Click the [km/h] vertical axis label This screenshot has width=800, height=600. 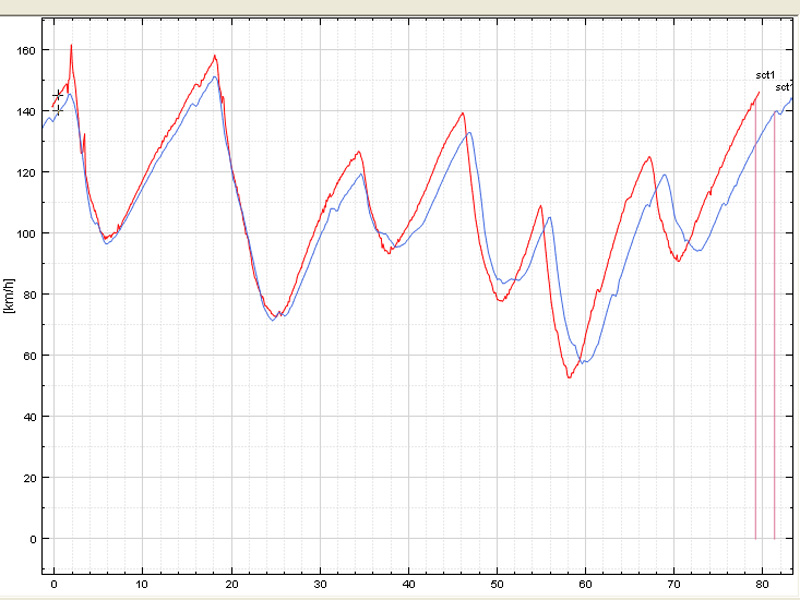tap(9, 295)
